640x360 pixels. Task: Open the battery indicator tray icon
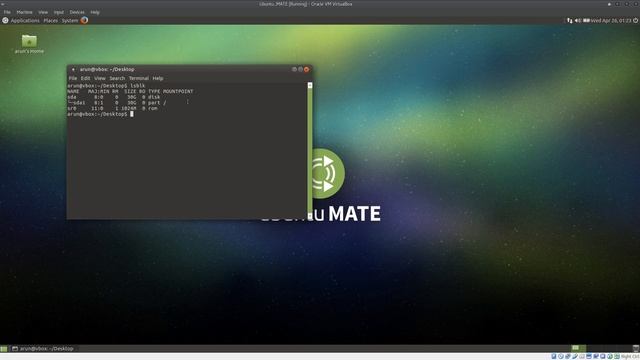tap(586, 20)
